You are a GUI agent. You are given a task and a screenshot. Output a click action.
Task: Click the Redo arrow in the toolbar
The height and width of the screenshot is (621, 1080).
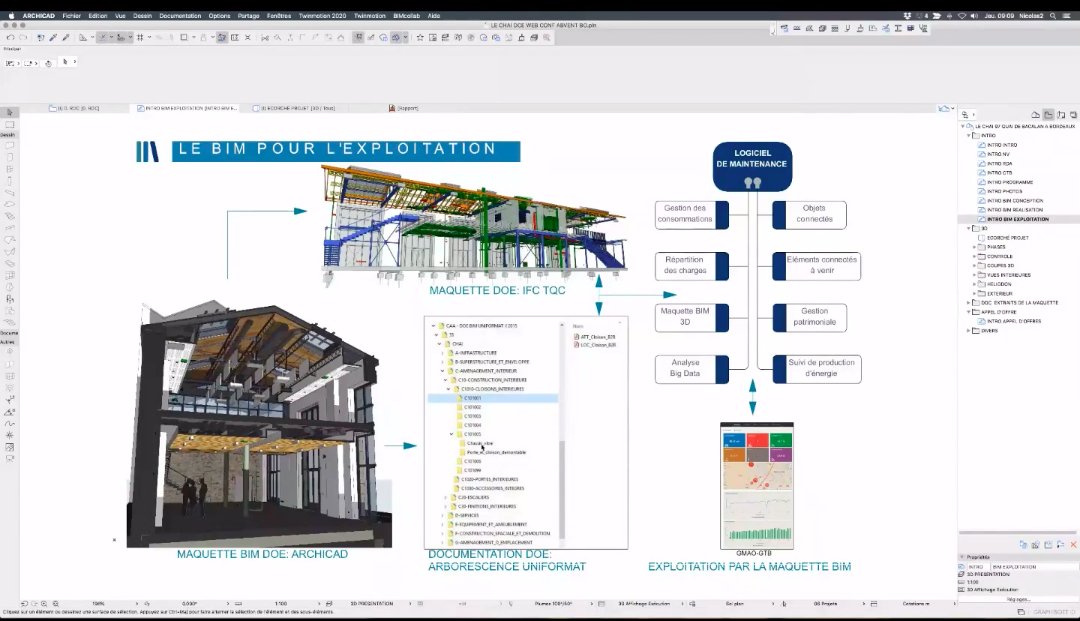(23, 38)
